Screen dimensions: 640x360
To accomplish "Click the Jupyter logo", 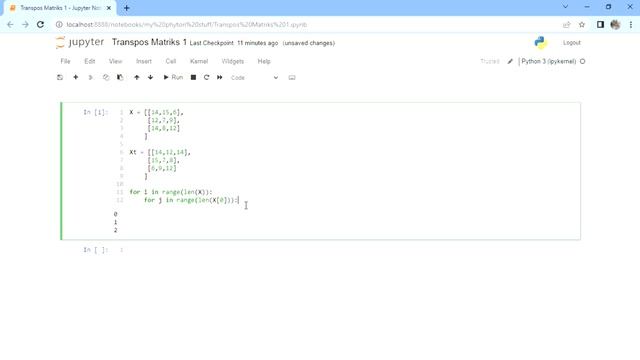I will (80, 42).
